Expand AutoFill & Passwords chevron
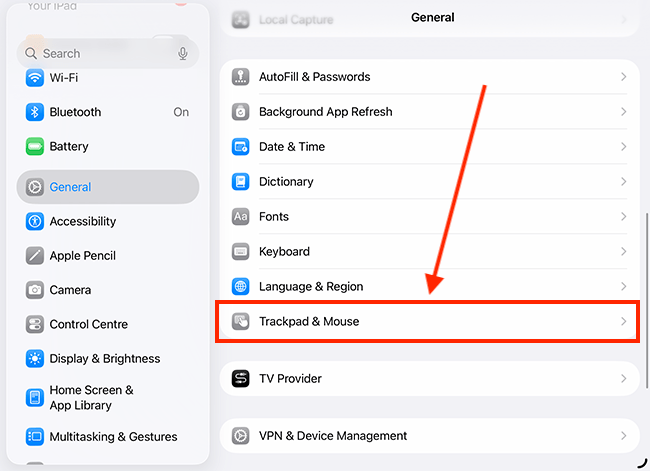650x471 pixels. coord(623,77)
